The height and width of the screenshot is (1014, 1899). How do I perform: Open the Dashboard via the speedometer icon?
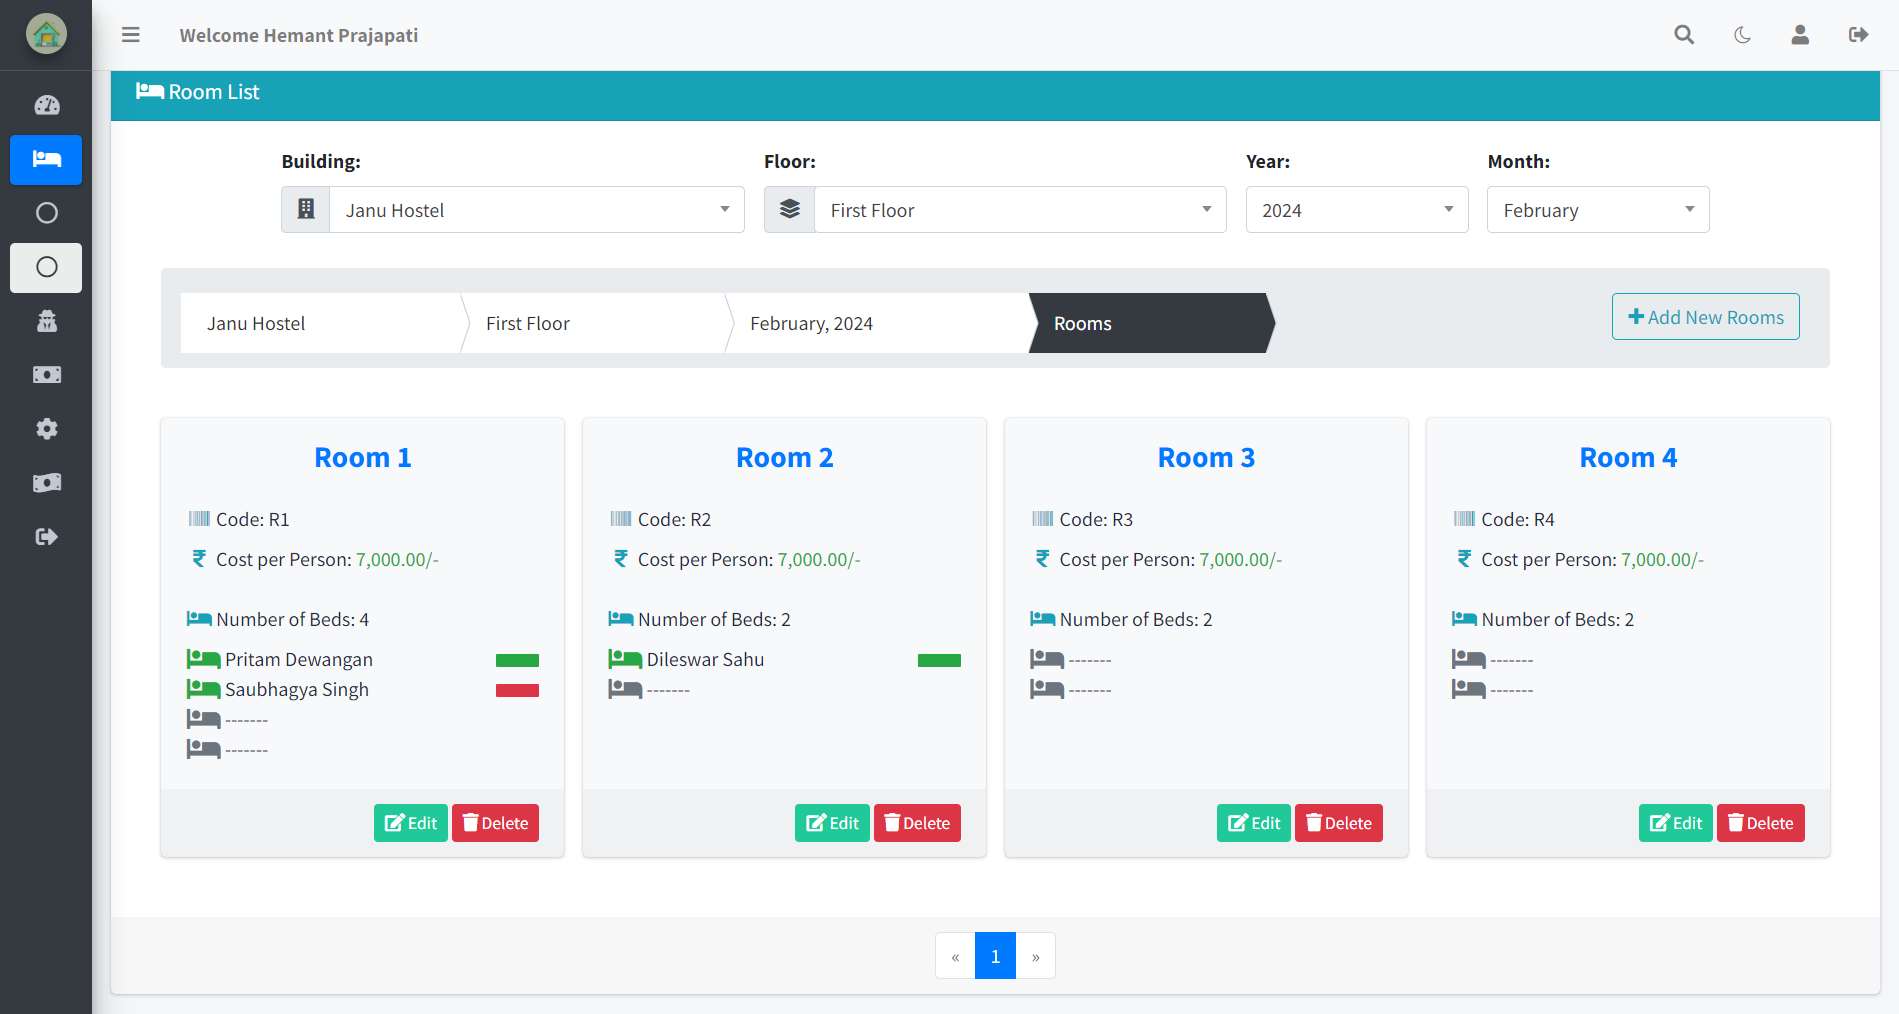tap(46, 104)
